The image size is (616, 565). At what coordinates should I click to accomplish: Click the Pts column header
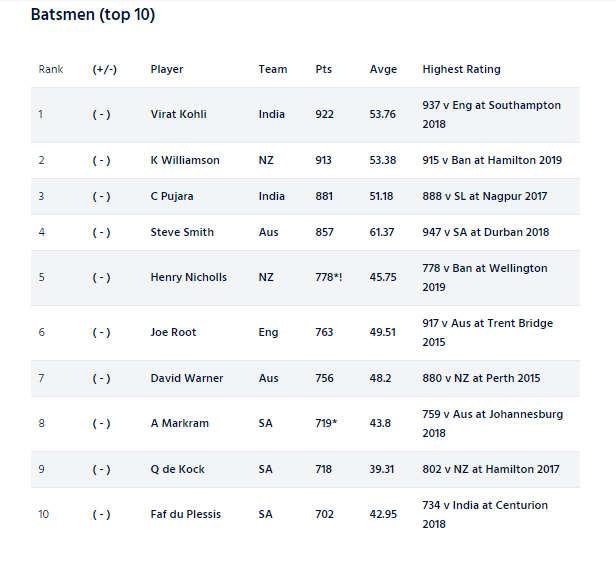323,69
